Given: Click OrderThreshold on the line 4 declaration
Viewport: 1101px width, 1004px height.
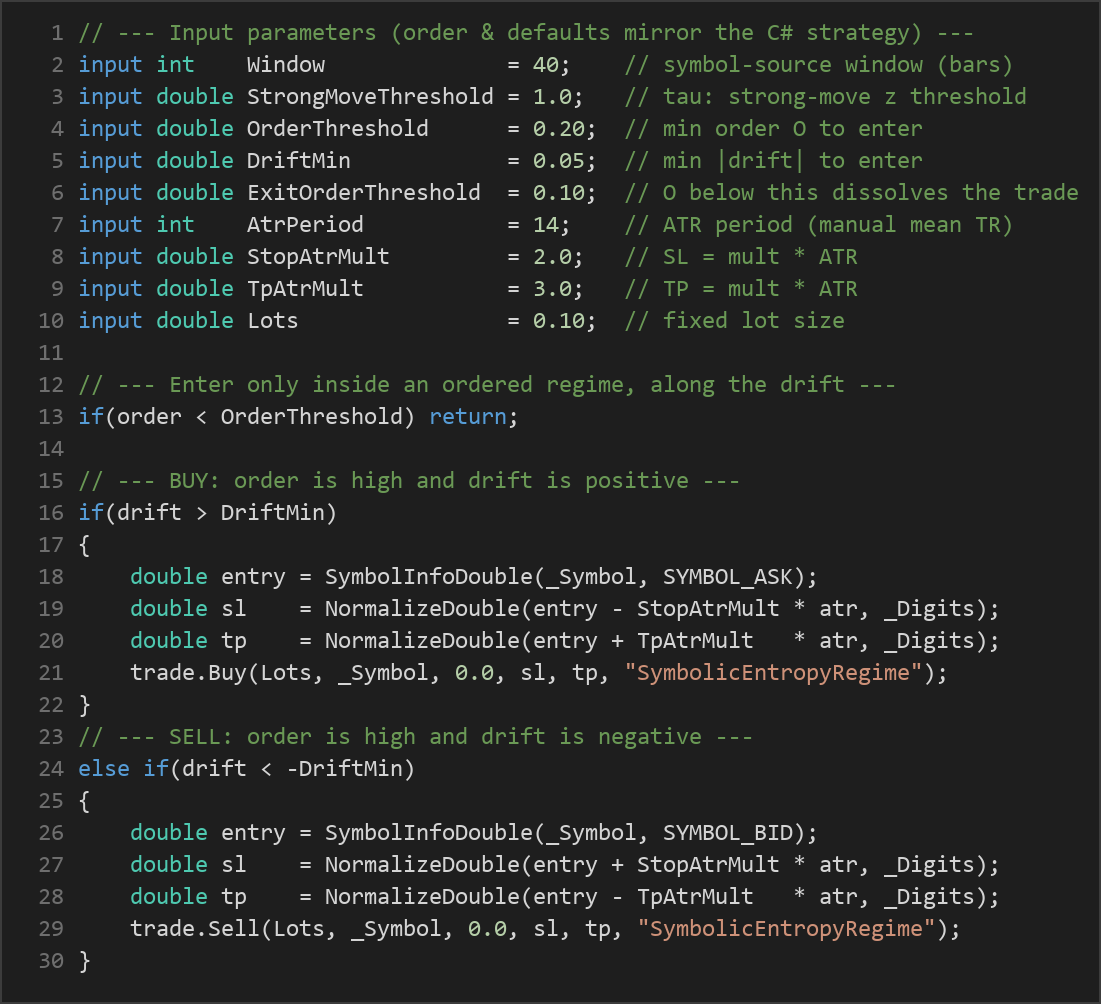Looking at the screenshot, I should pos(338,128).
